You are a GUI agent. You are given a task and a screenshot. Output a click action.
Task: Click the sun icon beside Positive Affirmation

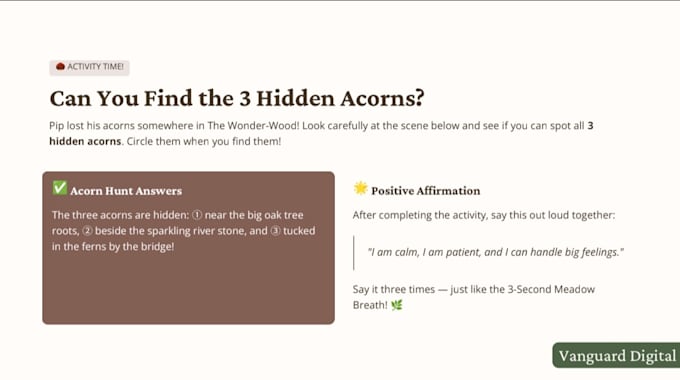(360, 188)
